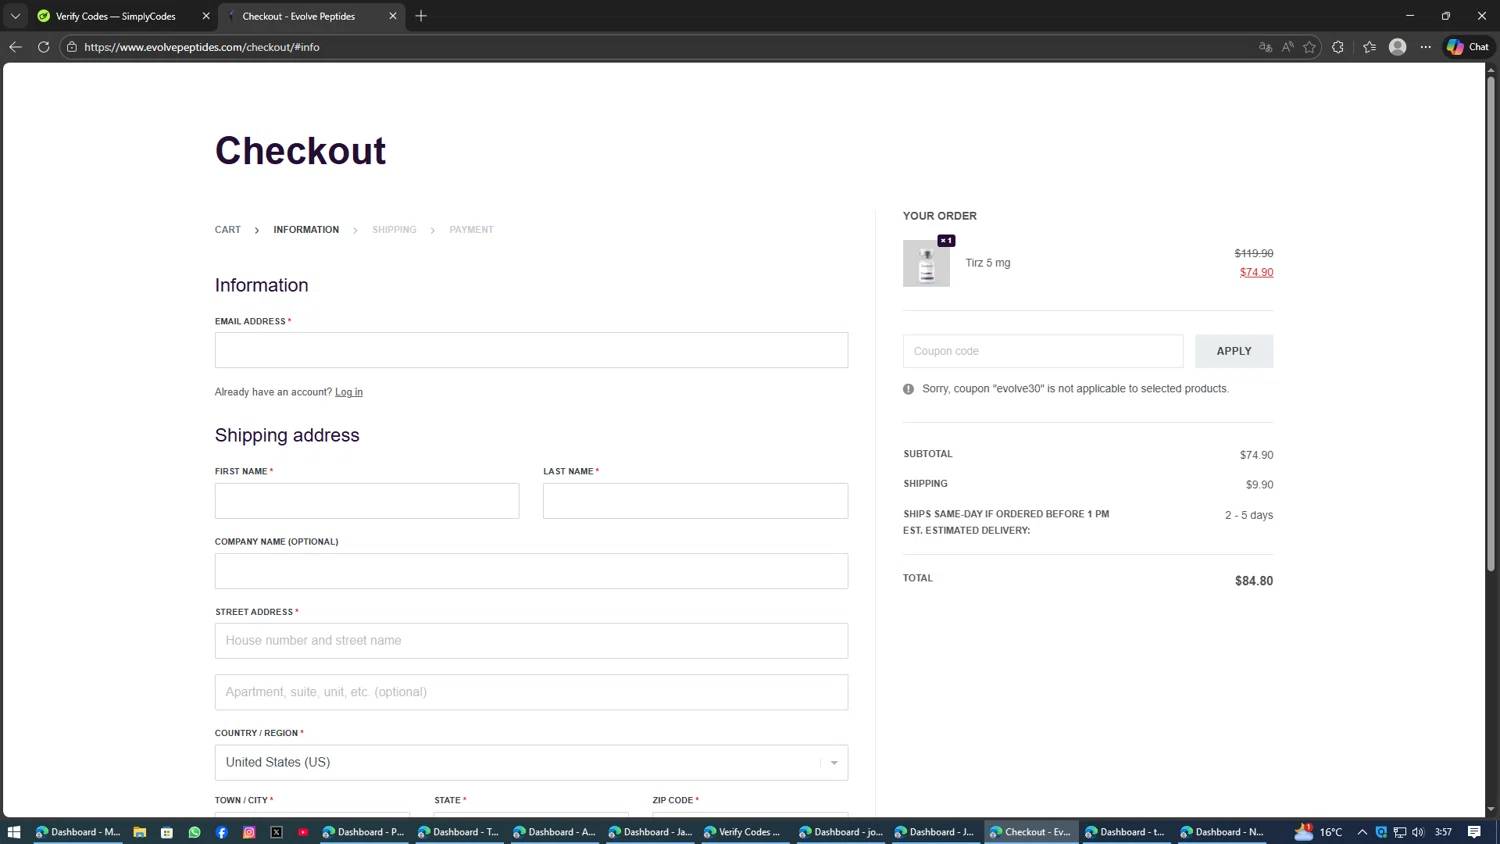The height and width of the screenshot is (844, 1500).
Task: Focus the Company Name field
Action: [x=531, y=571]
